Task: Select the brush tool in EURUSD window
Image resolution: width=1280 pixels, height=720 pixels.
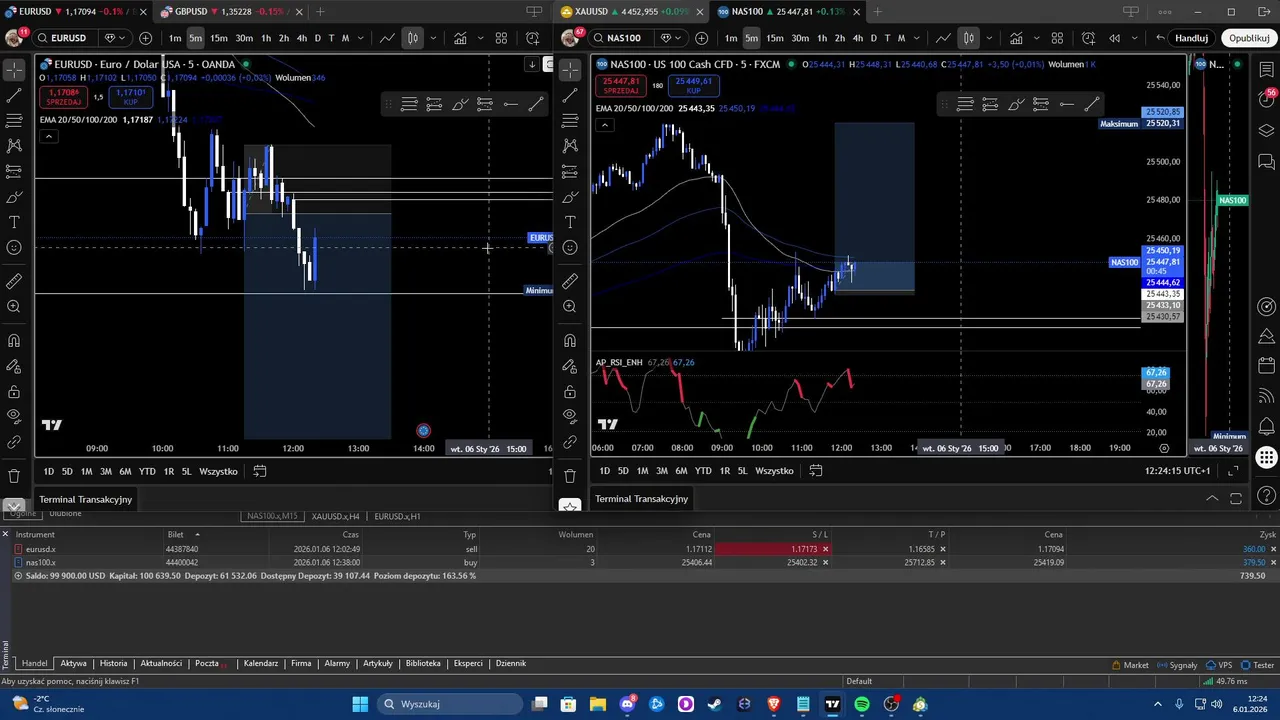Action: click(14, 197)
